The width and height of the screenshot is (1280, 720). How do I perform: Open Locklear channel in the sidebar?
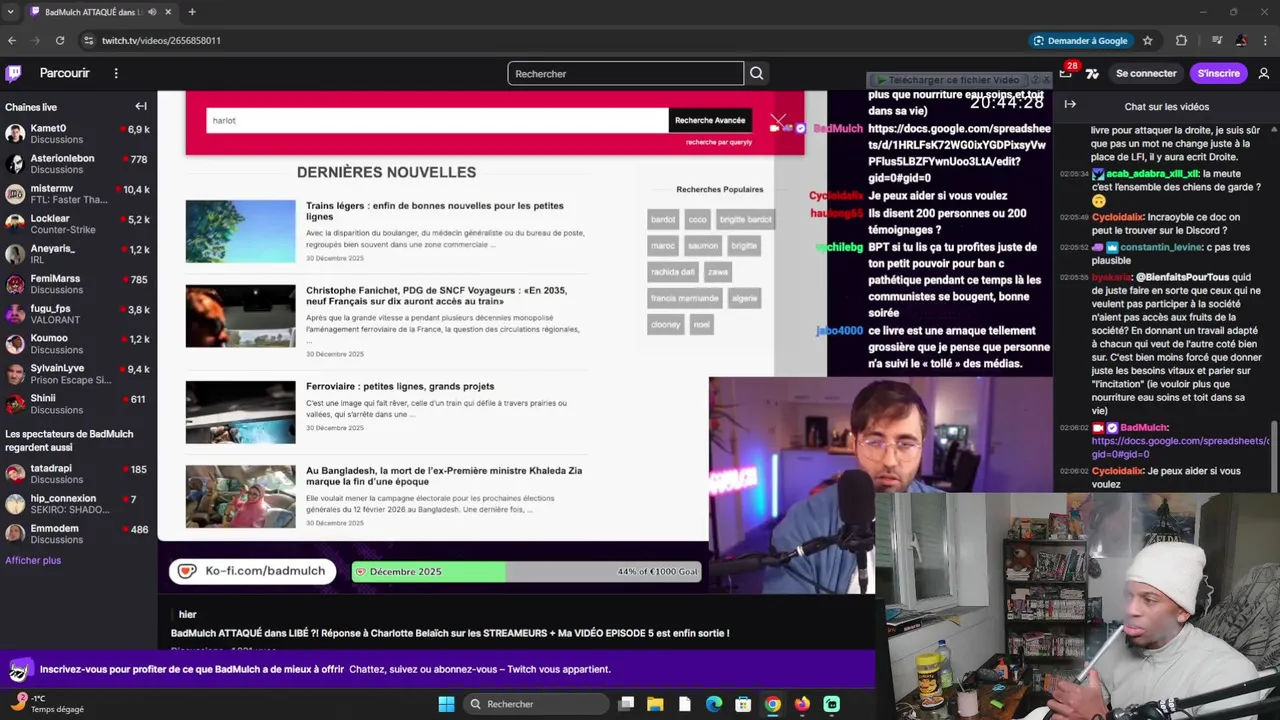(x=78, y=224)
